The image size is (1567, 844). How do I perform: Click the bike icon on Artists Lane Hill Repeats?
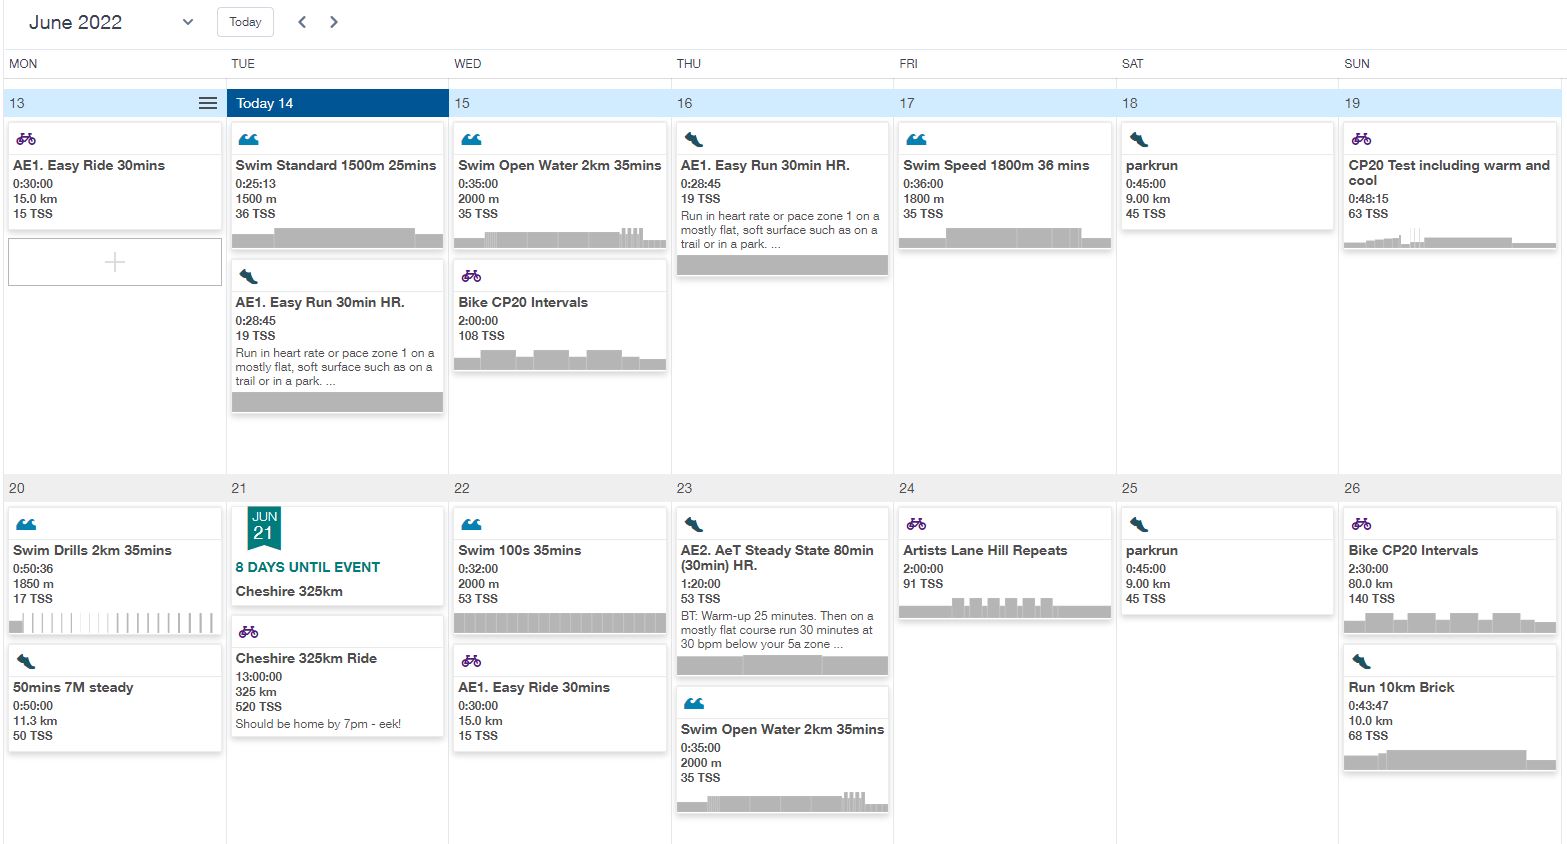click(916, 524)
